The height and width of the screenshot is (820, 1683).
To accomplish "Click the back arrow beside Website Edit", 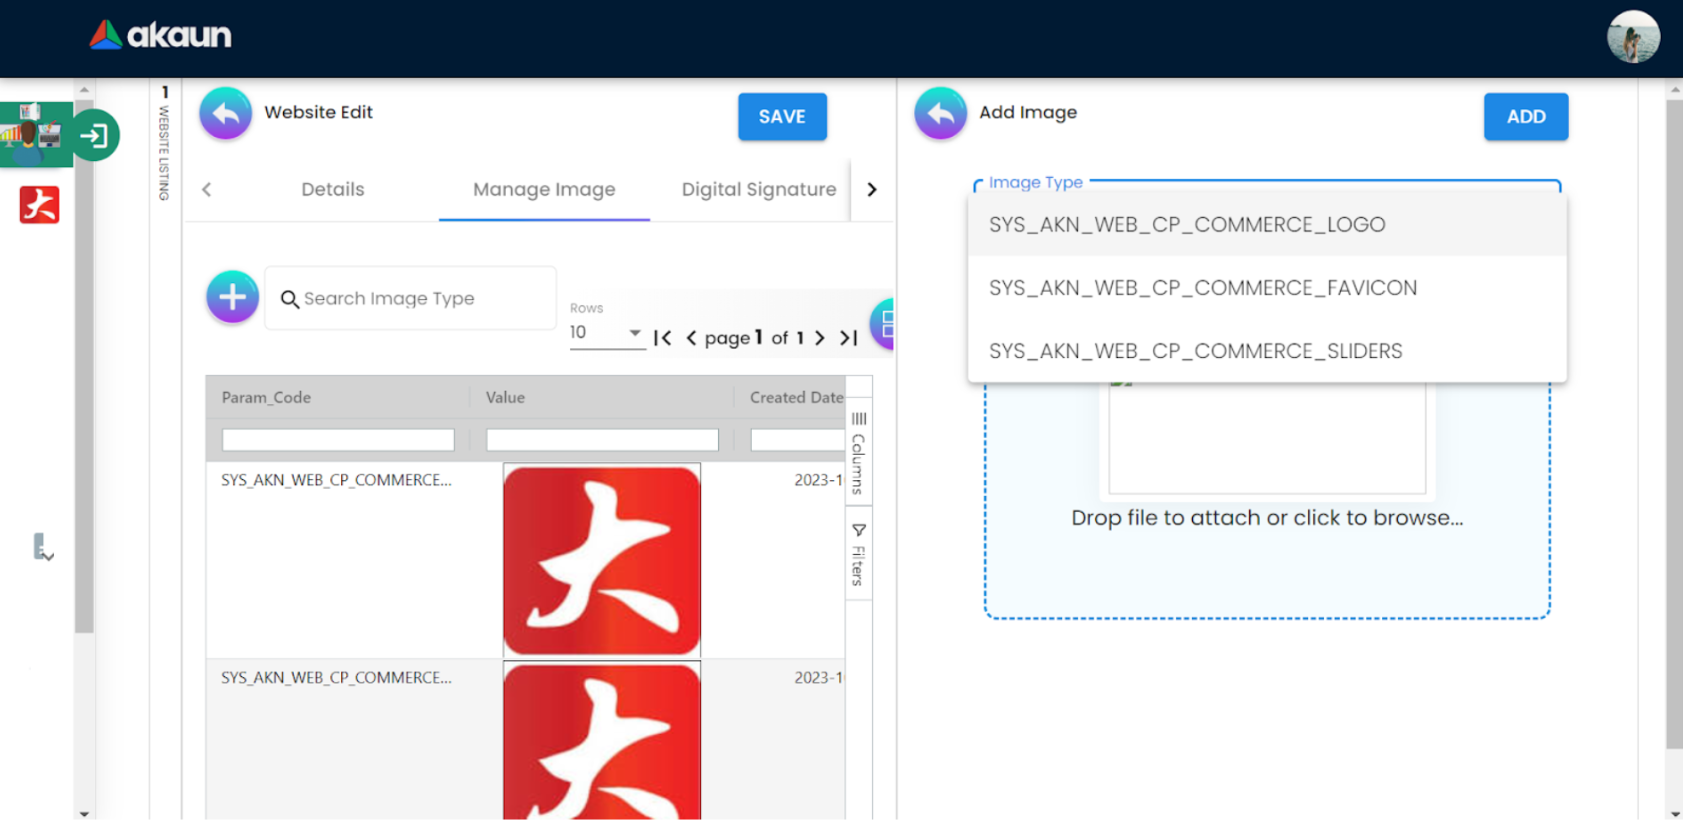I will pos(225,114).
